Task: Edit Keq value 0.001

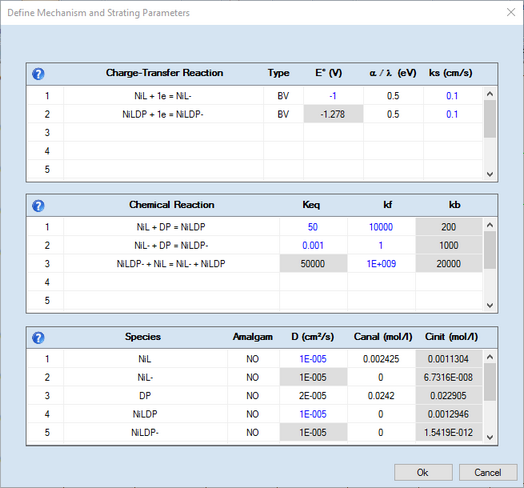Action: pyautogui.click(x=313, y=245)
